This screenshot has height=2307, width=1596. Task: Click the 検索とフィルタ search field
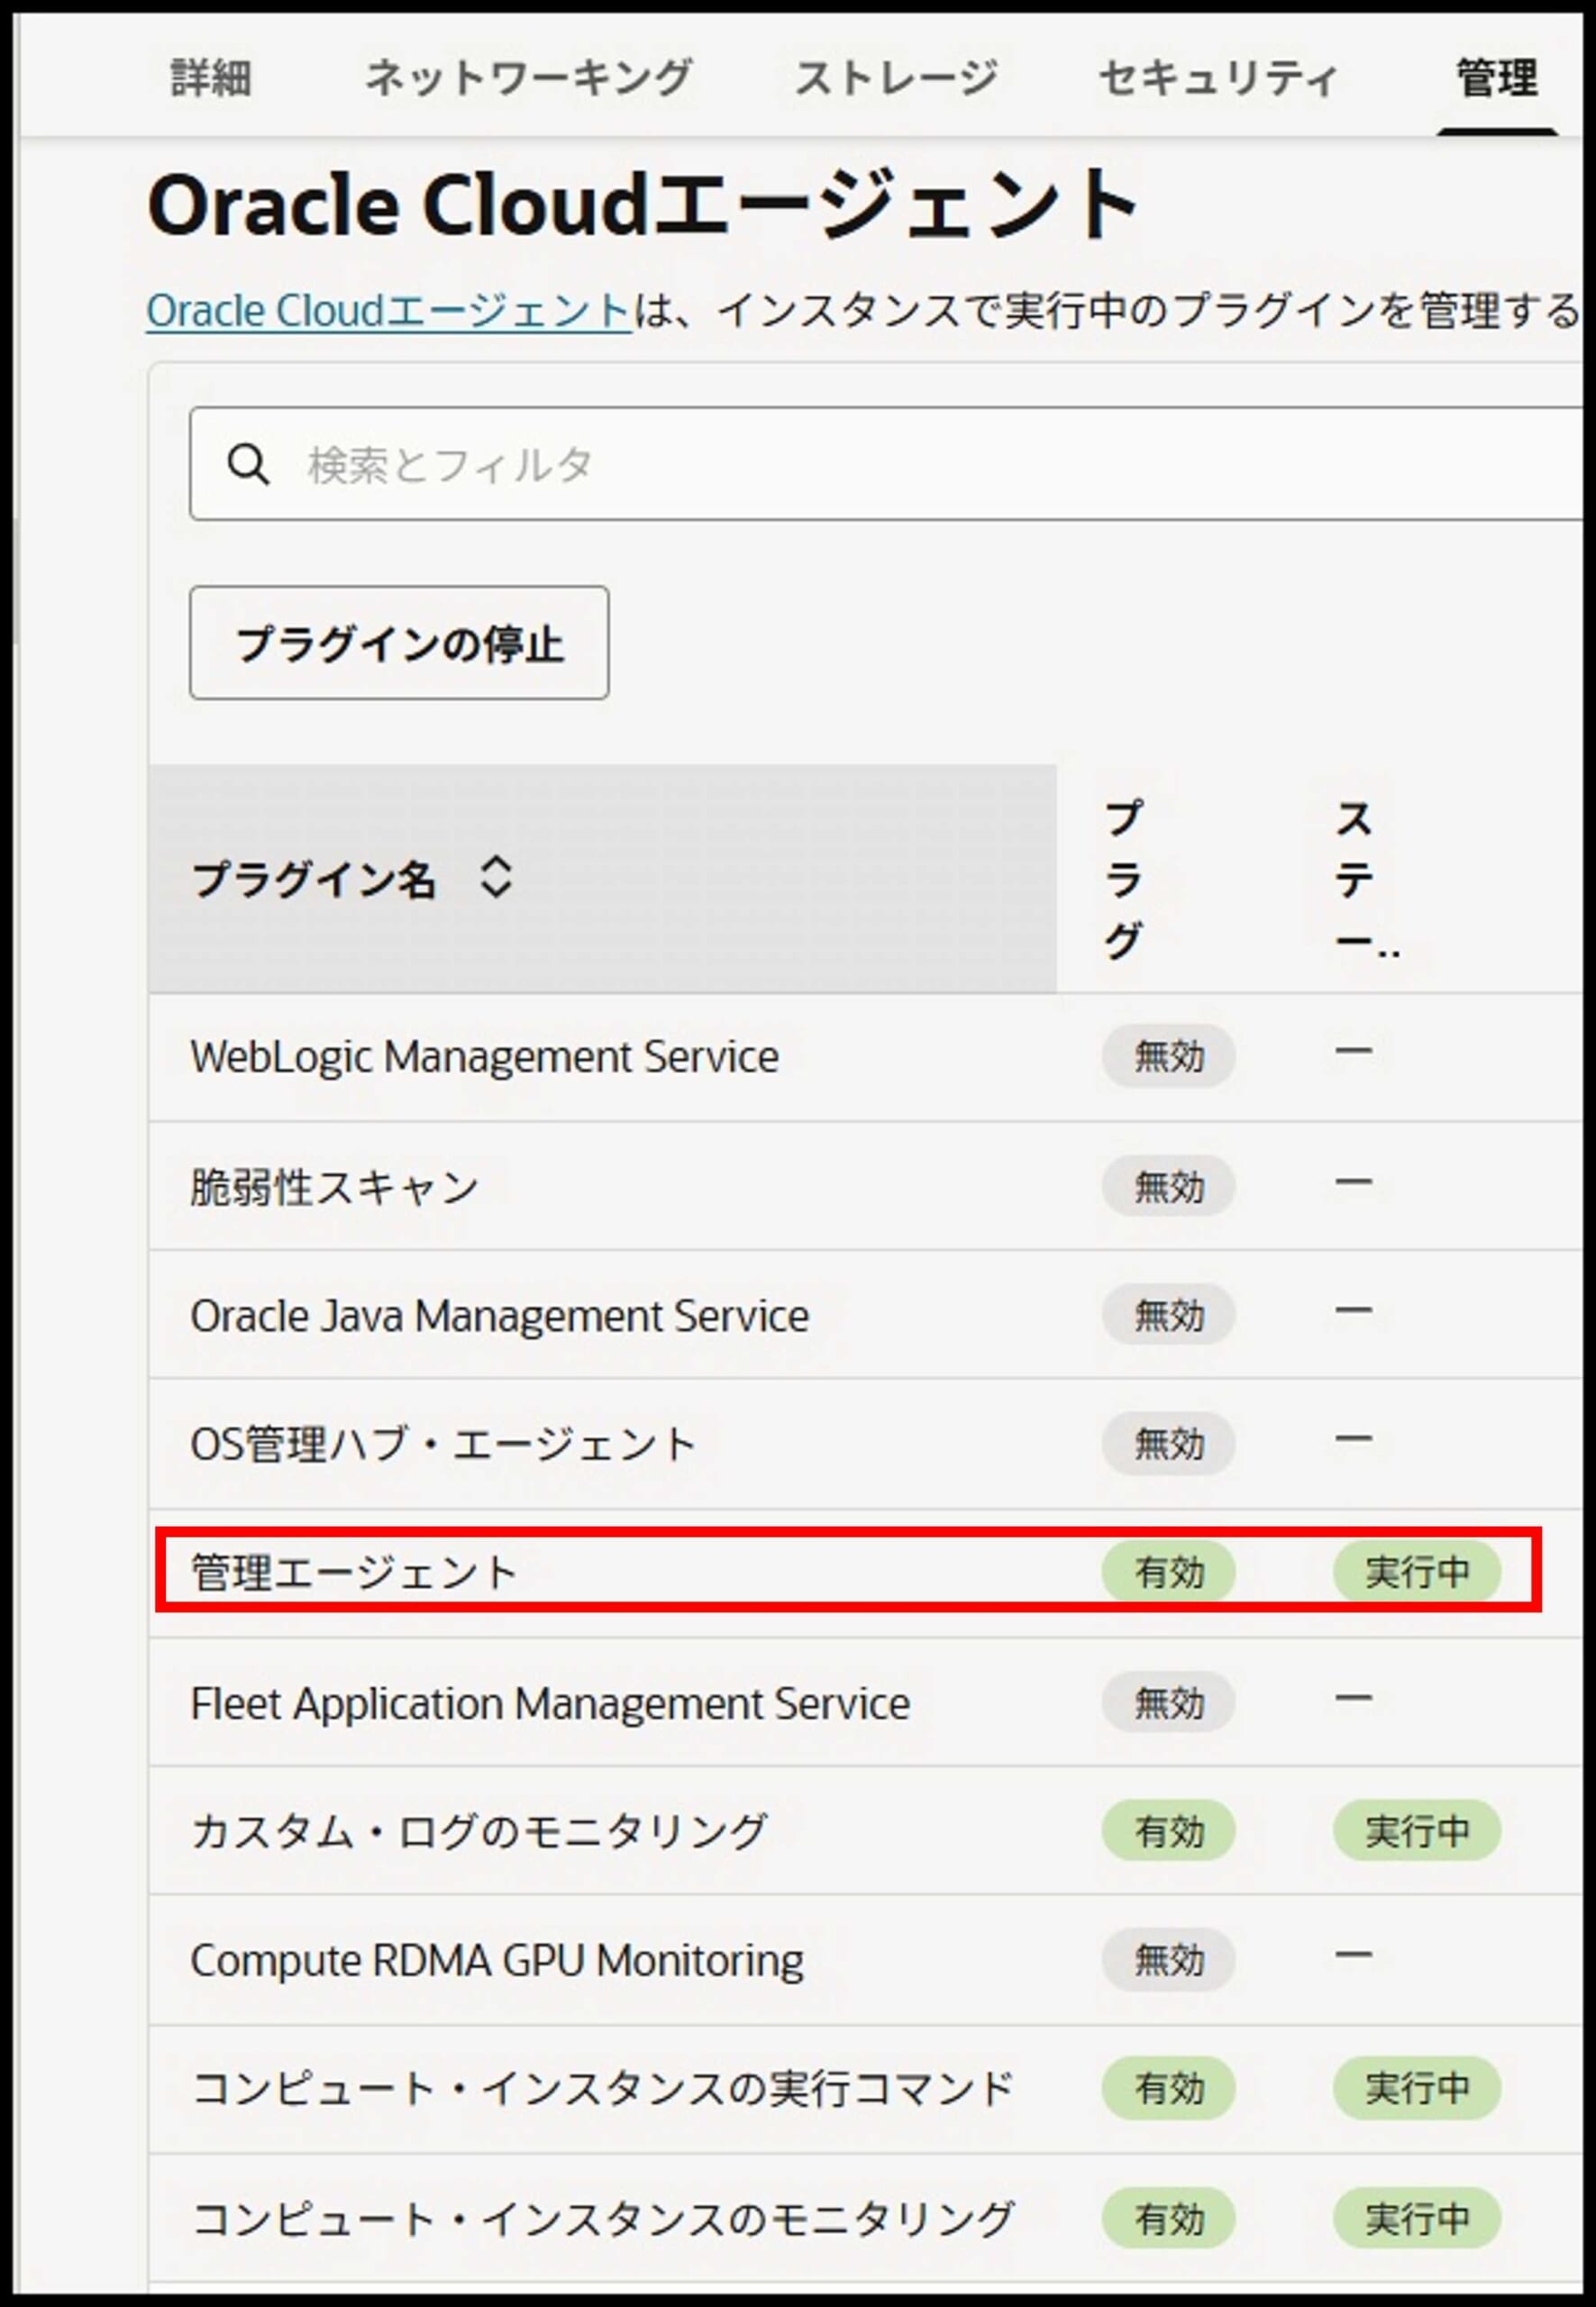[900, 465]
